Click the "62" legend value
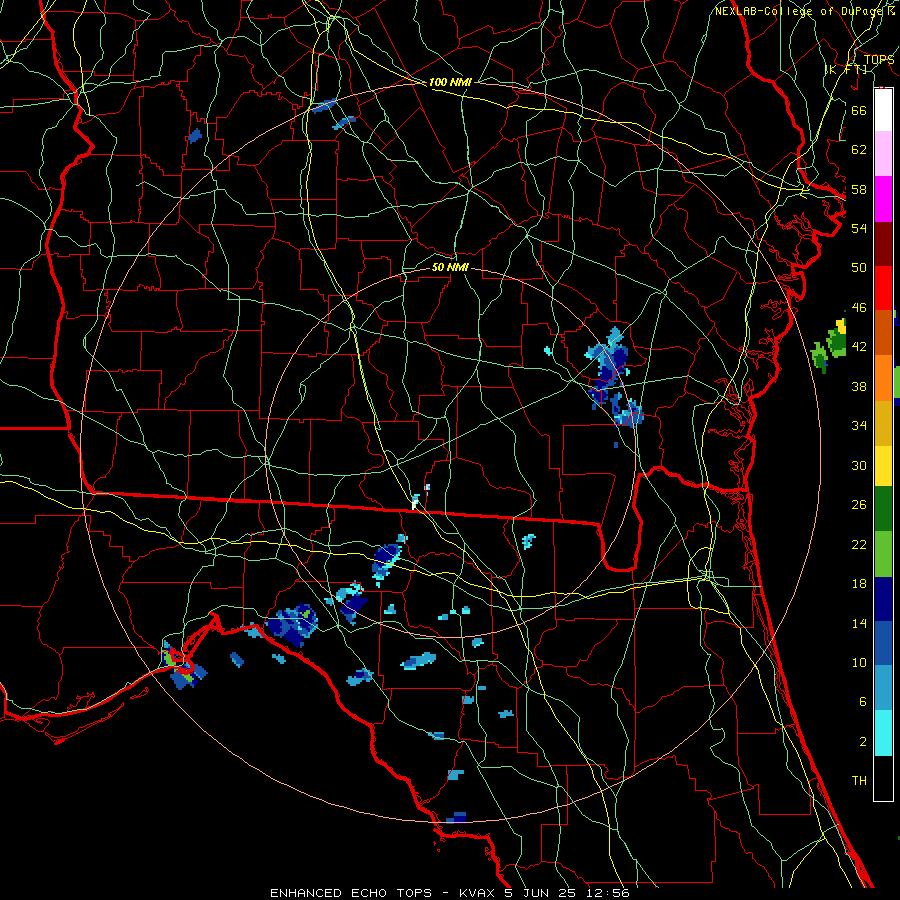900x900 pixels. coord(859,150)
